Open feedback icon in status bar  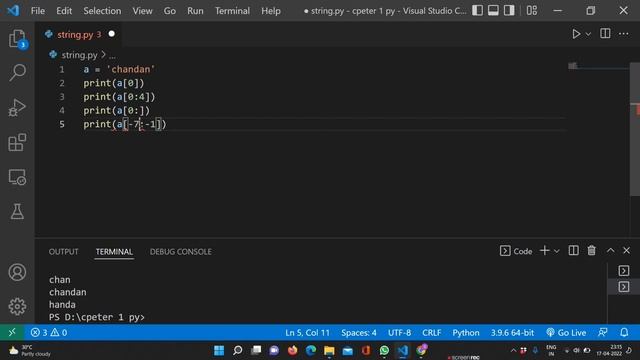[603, 333]
